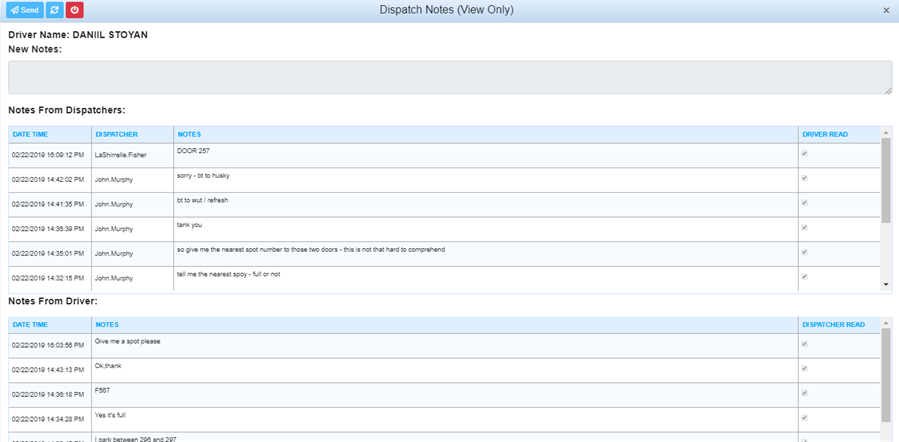
Task: Select 'tell me the nearest spoy - full or not'
Action: (229, 274)
